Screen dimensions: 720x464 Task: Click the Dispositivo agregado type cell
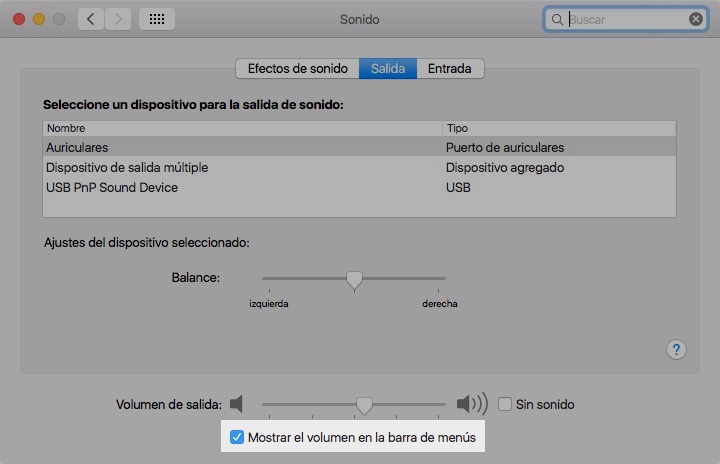(x=505, y=168)
